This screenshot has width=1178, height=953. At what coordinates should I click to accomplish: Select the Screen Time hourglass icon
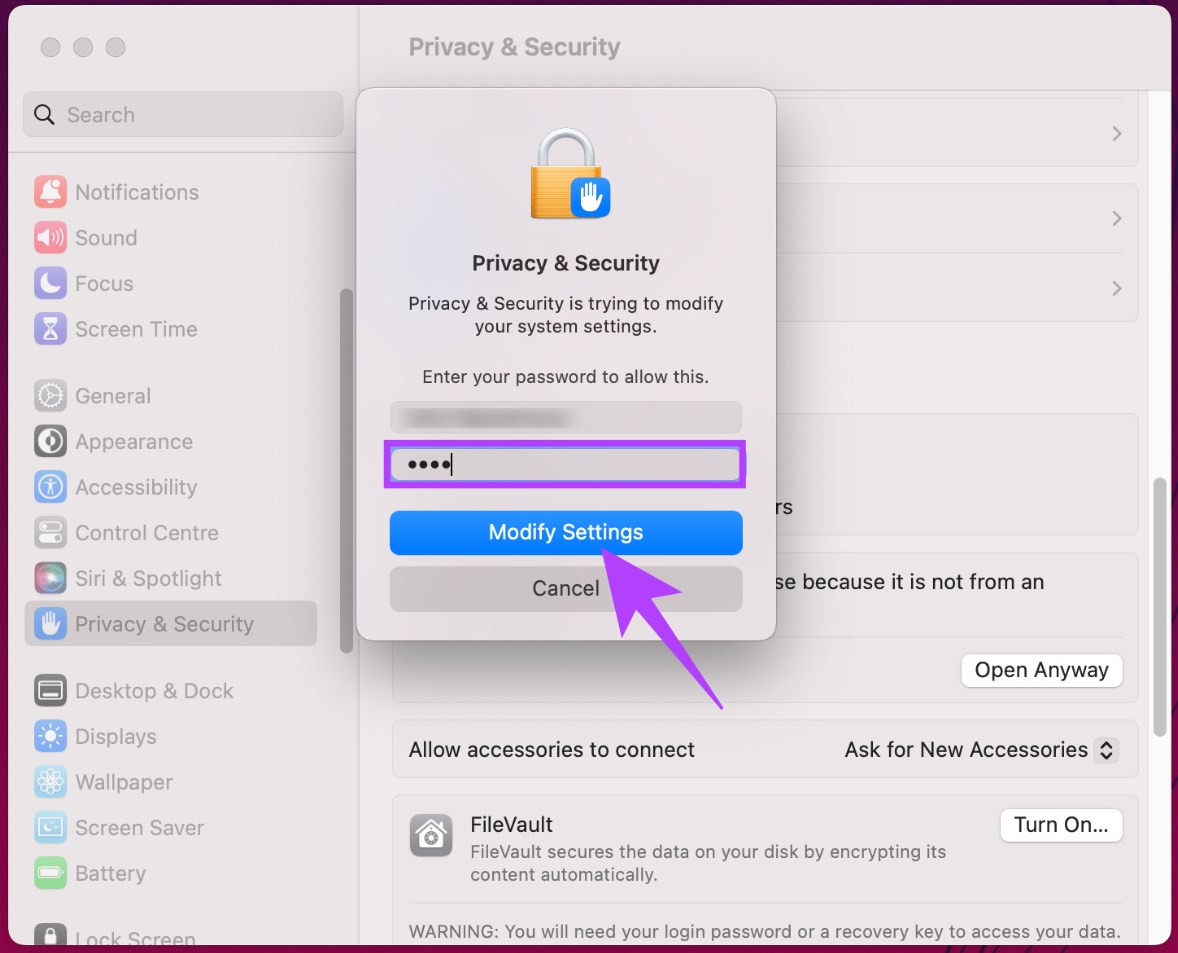[50, 329]
